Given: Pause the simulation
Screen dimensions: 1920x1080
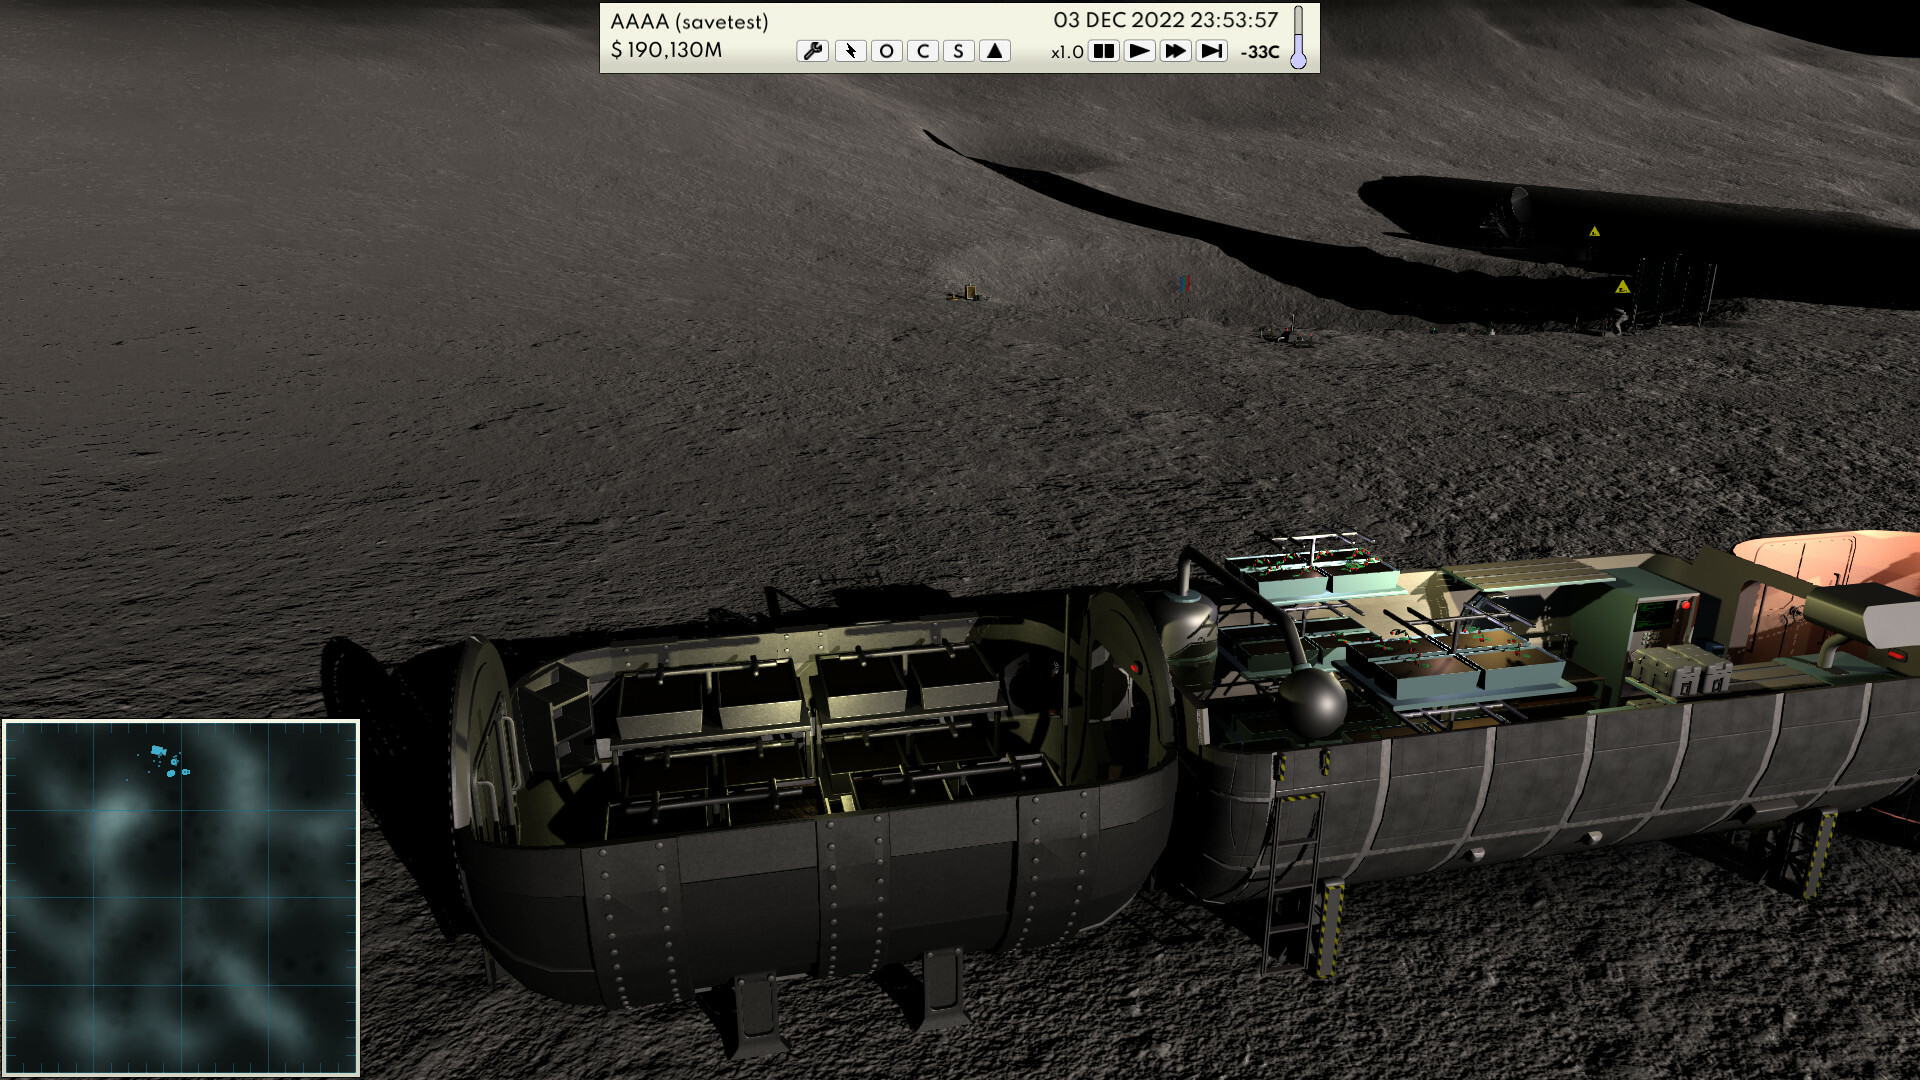Looking at the screenshot, I should point(1103,51).
